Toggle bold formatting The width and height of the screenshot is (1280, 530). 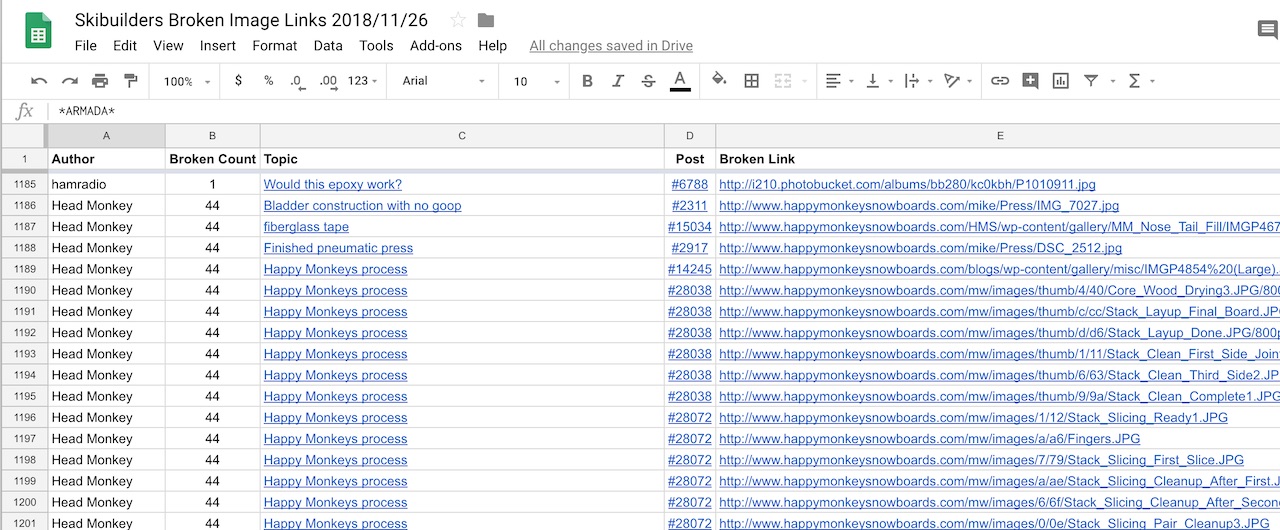coord(587,81)
